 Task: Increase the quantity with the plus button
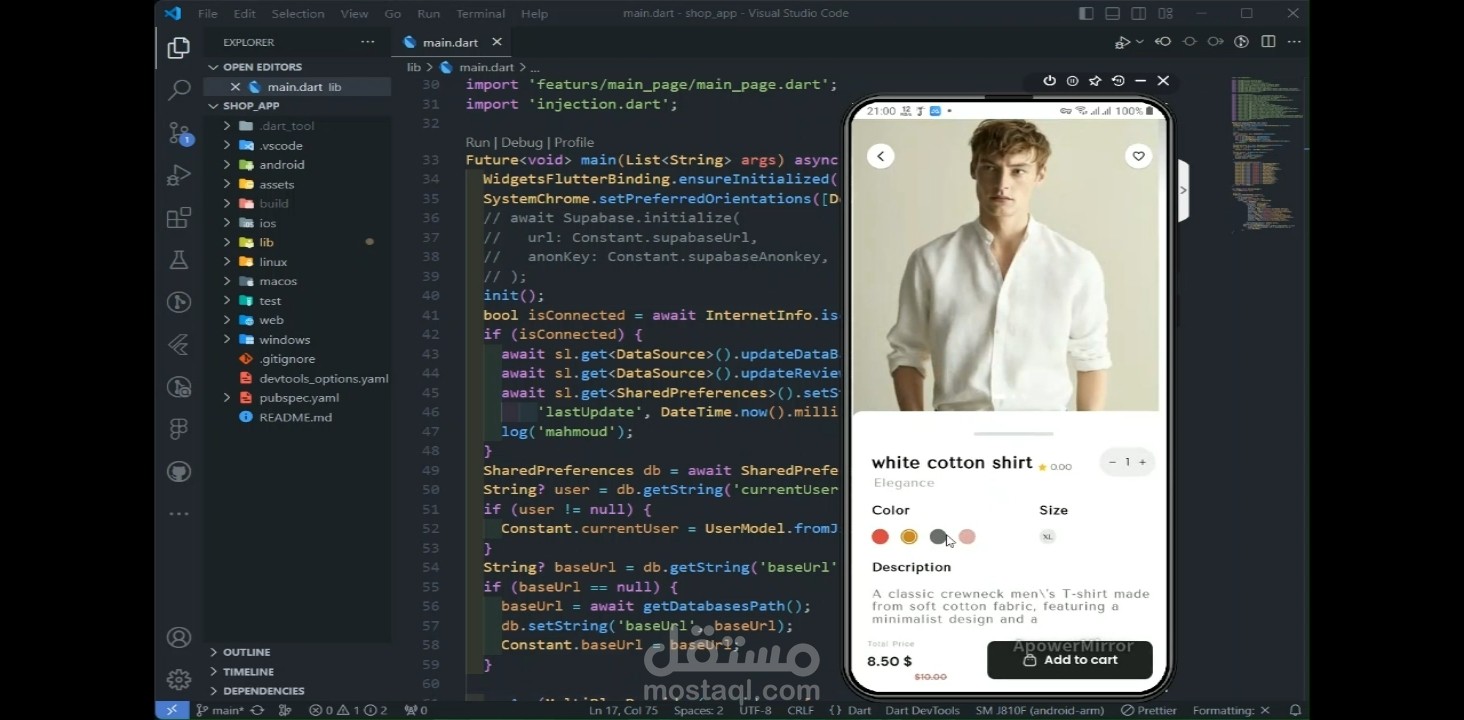[x=1142, y=462]
